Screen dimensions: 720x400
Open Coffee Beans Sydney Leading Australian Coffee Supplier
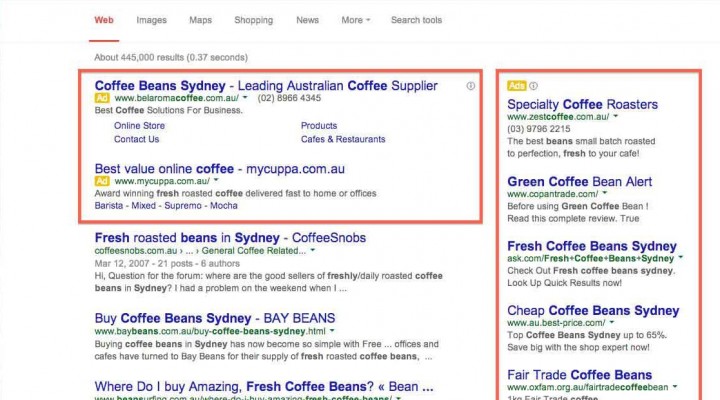266,86
